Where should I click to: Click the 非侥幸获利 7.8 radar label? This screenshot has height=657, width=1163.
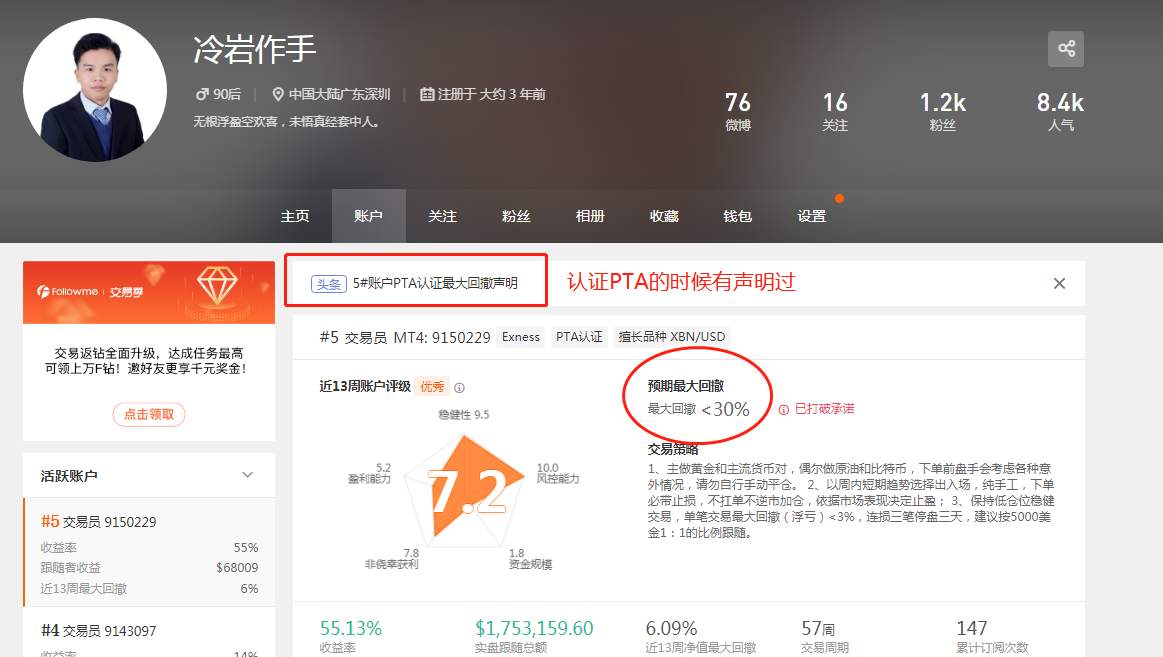392,558
